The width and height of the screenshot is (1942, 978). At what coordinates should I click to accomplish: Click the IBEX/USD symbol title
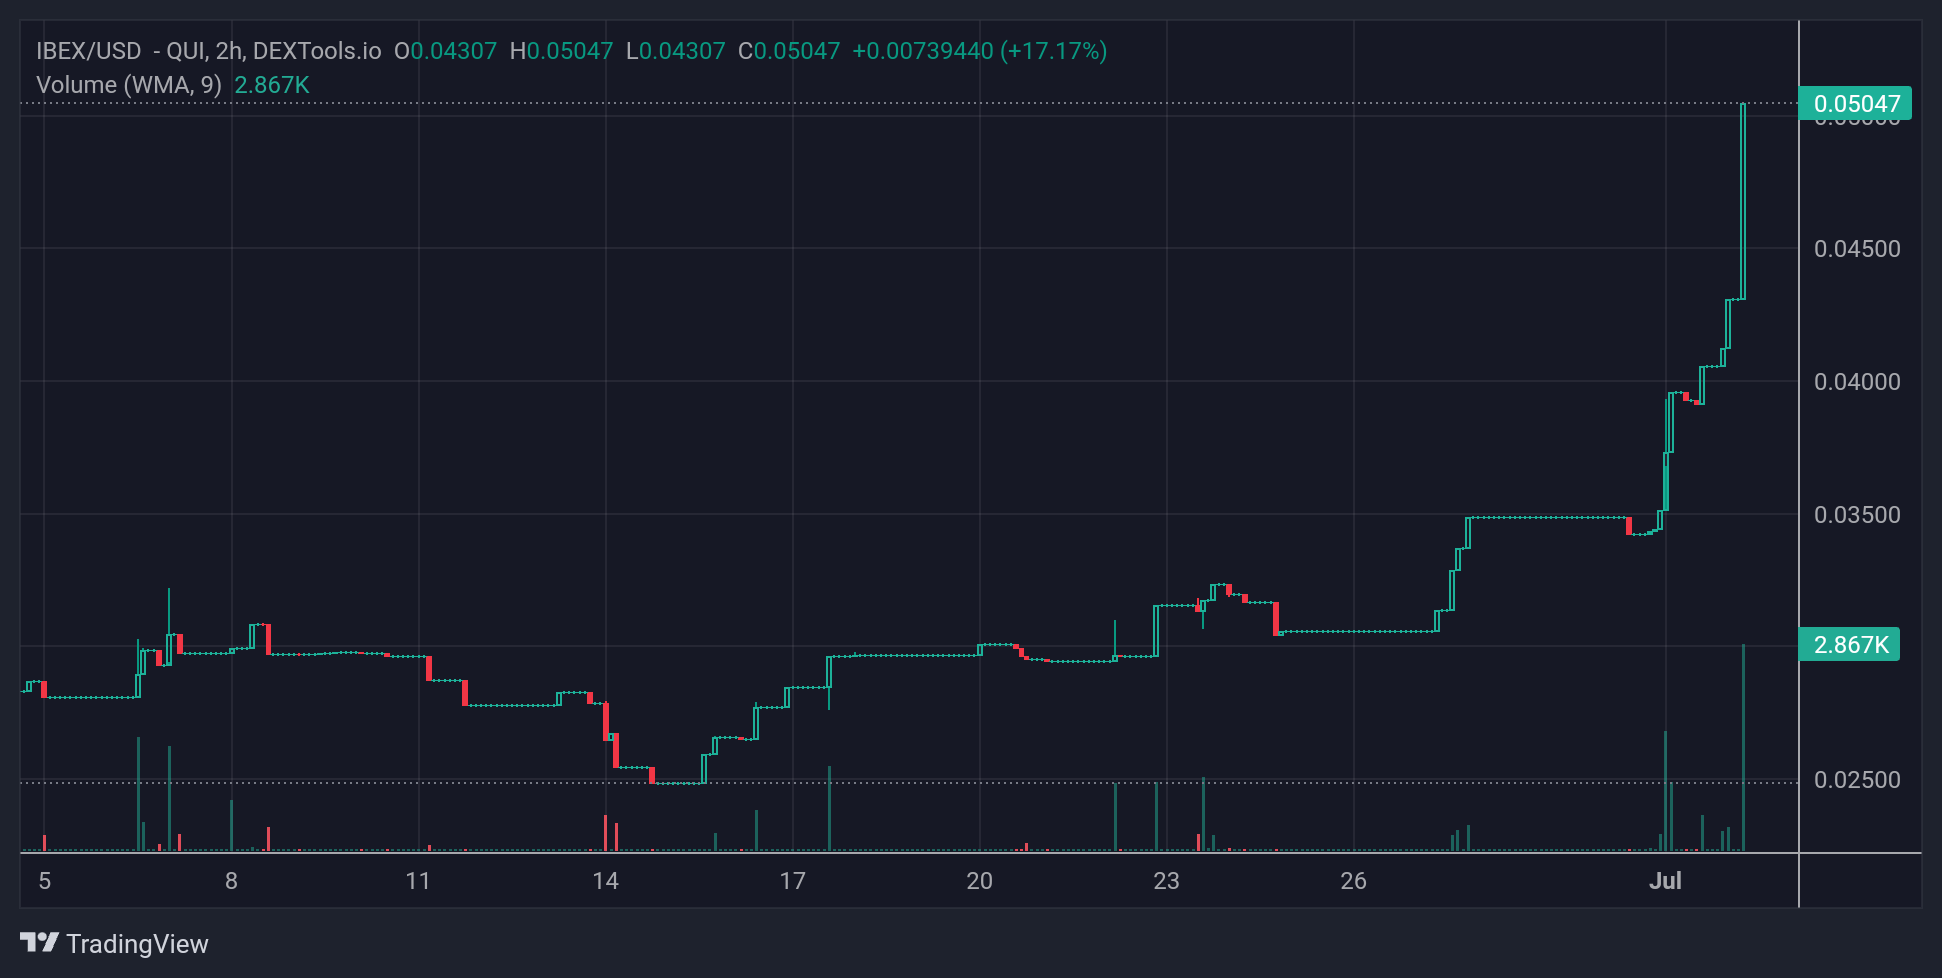89,51
